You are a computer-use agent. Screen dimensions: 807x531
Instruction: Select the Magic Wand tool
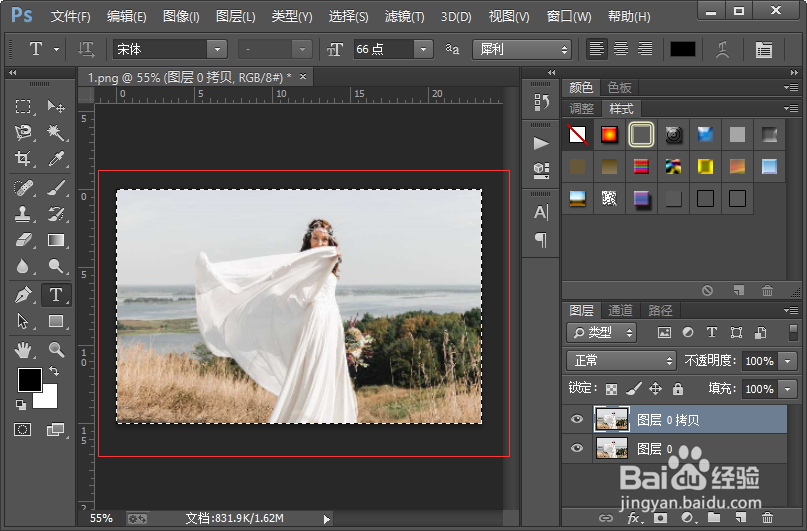tap(56, 132)
